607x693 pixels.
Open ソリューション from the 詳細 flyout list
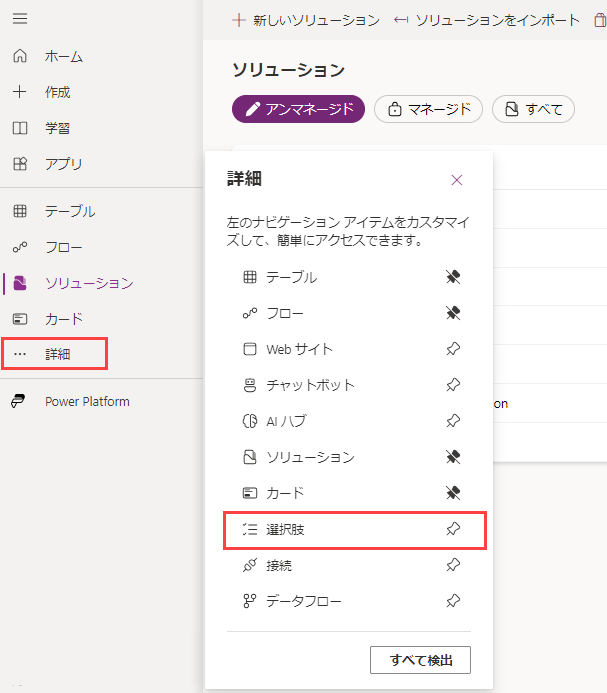[x=310, y=457]
